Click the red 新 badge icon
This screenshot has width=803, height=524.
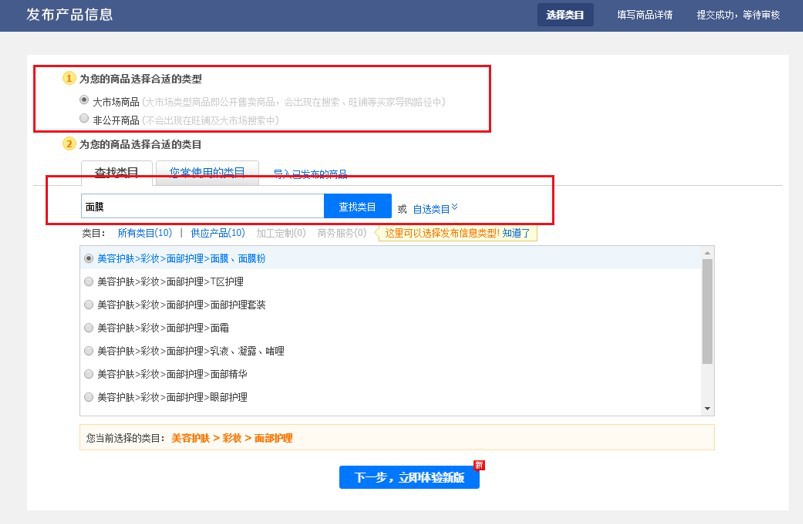[479, 465]
